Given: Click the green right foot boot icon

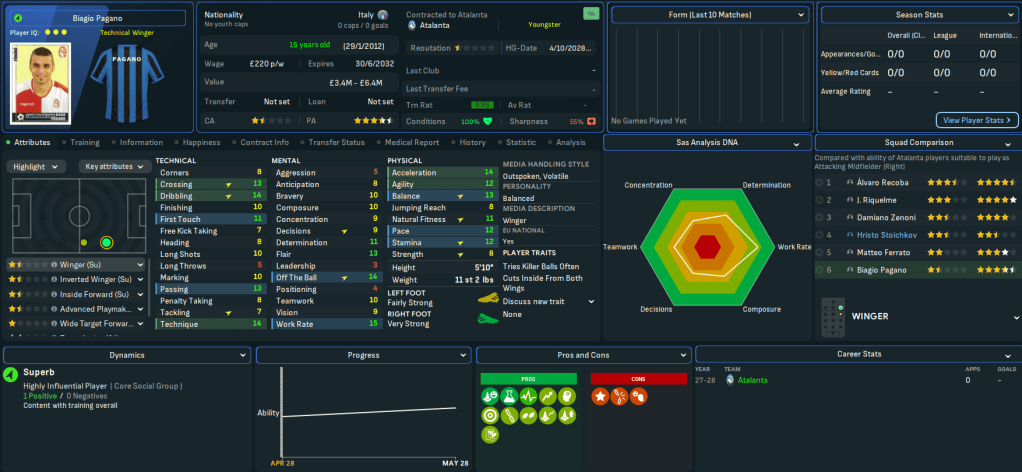Looking at the screenshot, I should tap(487, 317).
